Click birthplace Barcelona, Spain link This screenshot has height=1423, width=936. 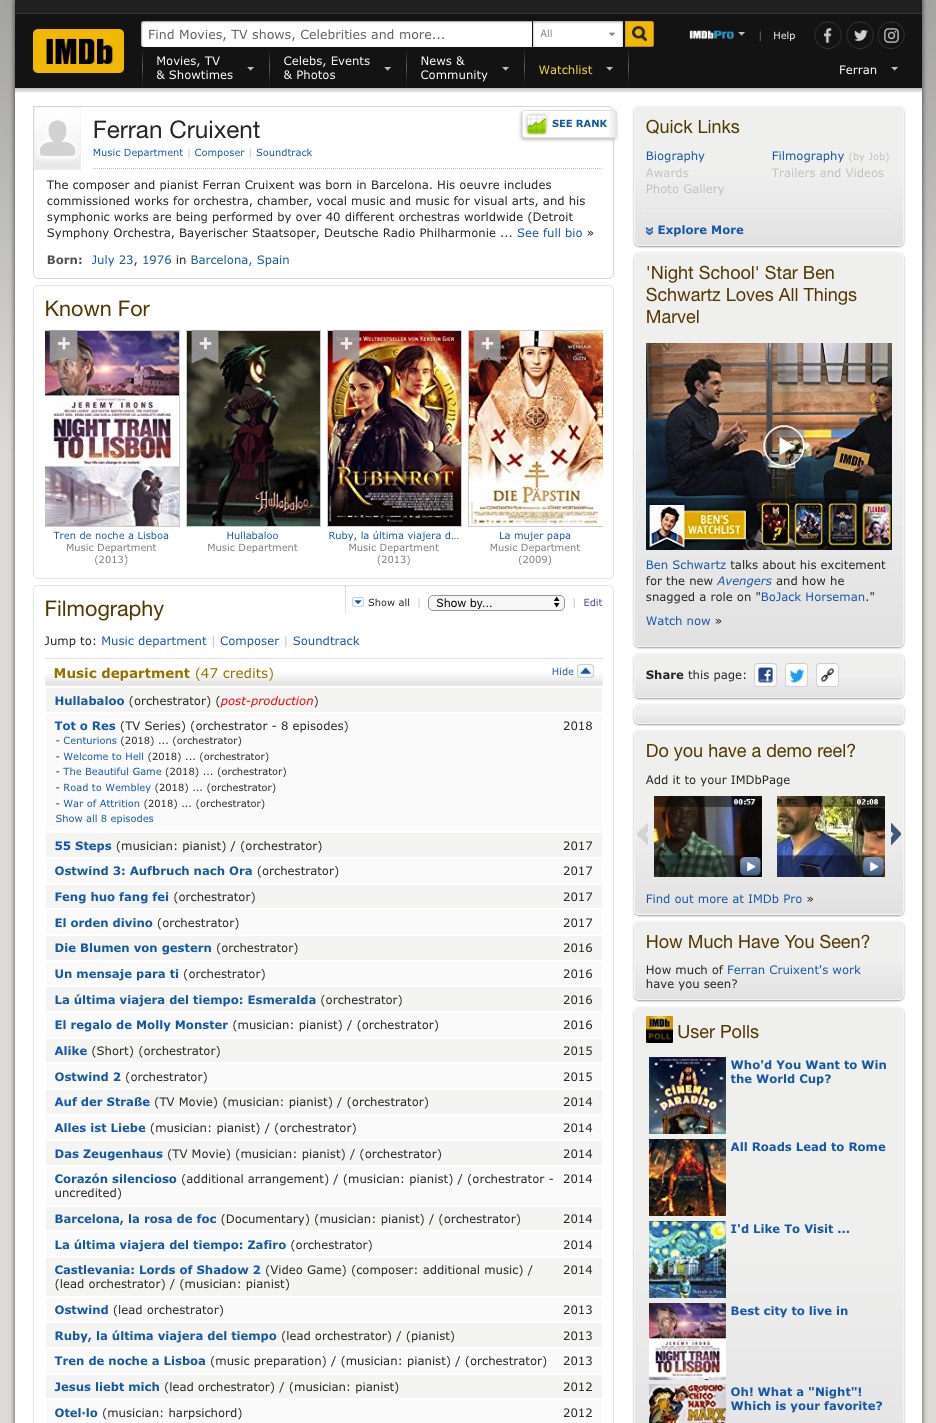coord(240,260)
